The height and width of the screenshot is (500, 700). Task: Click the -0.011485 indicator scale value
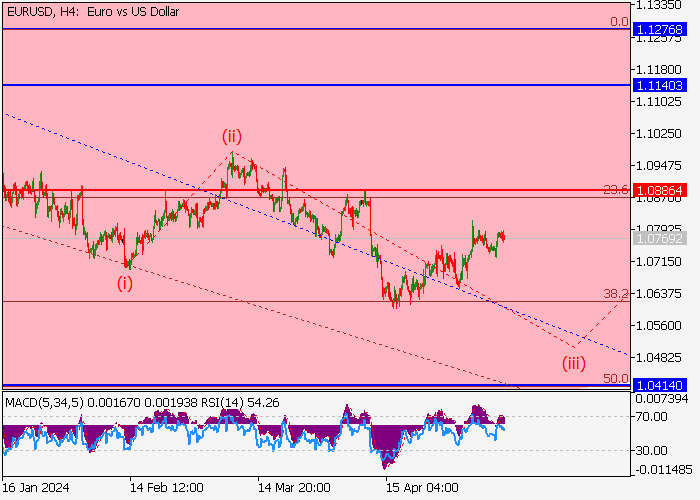pos(664,470)
